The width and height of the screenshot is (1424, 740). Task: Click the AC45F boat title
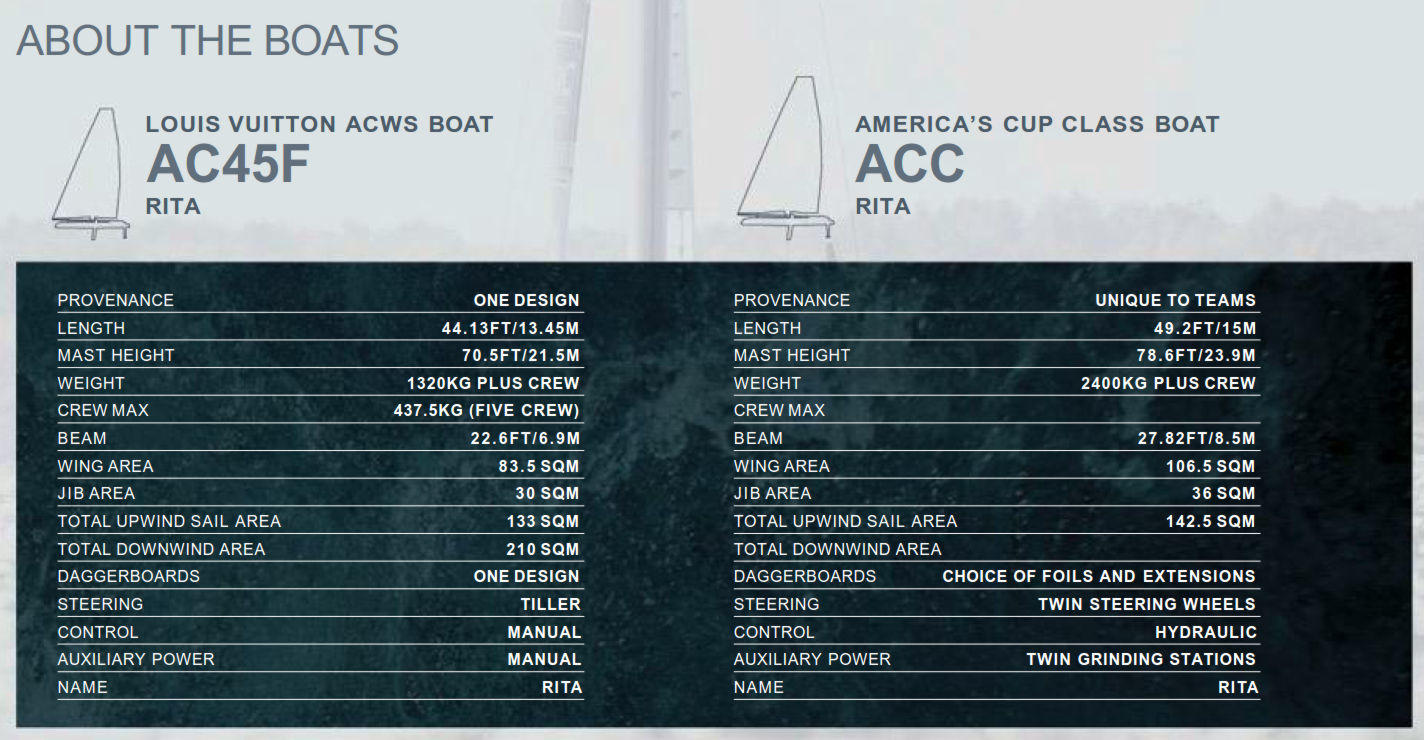[228, 164]
